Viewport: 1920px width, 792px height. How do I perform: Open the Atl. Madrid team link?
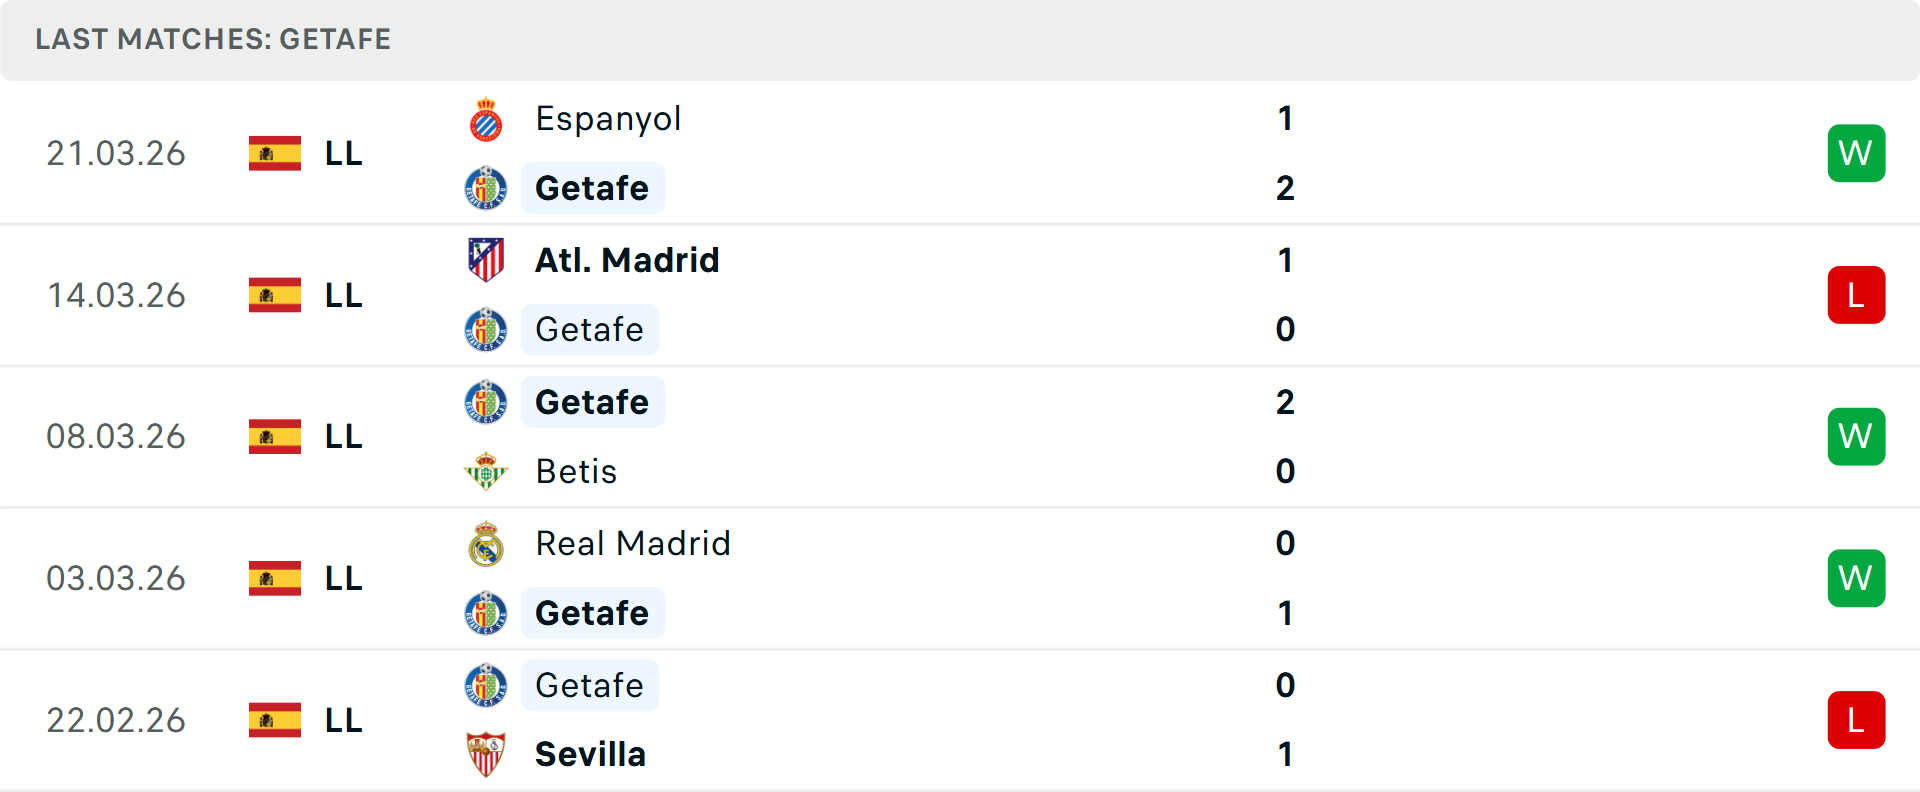(627, 260)
